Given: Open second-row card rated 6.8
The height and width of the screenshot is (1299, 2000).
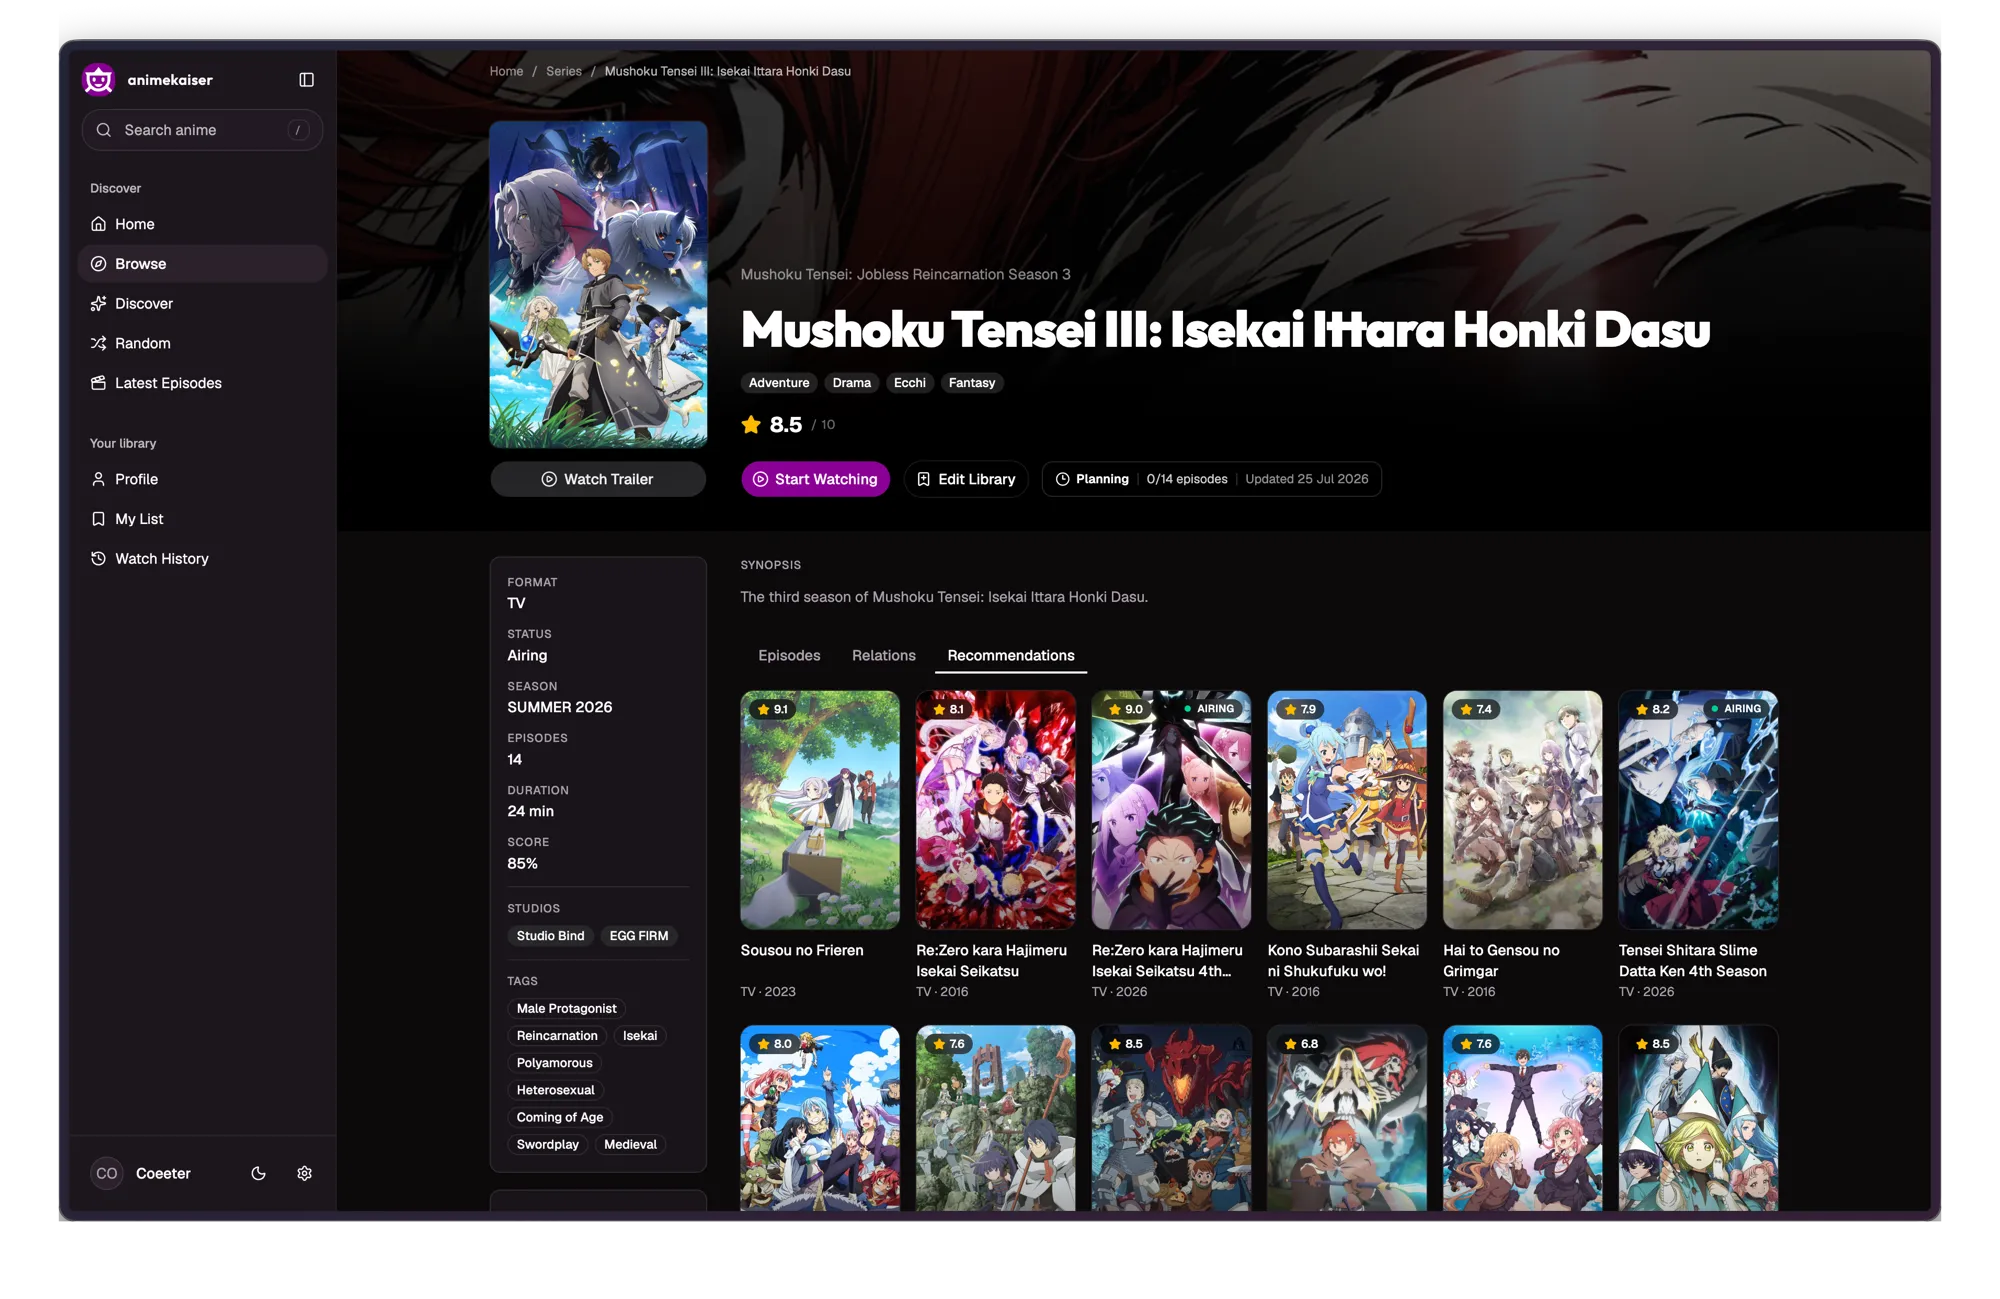Looking at the screenshot, I should point(1347,1118).
